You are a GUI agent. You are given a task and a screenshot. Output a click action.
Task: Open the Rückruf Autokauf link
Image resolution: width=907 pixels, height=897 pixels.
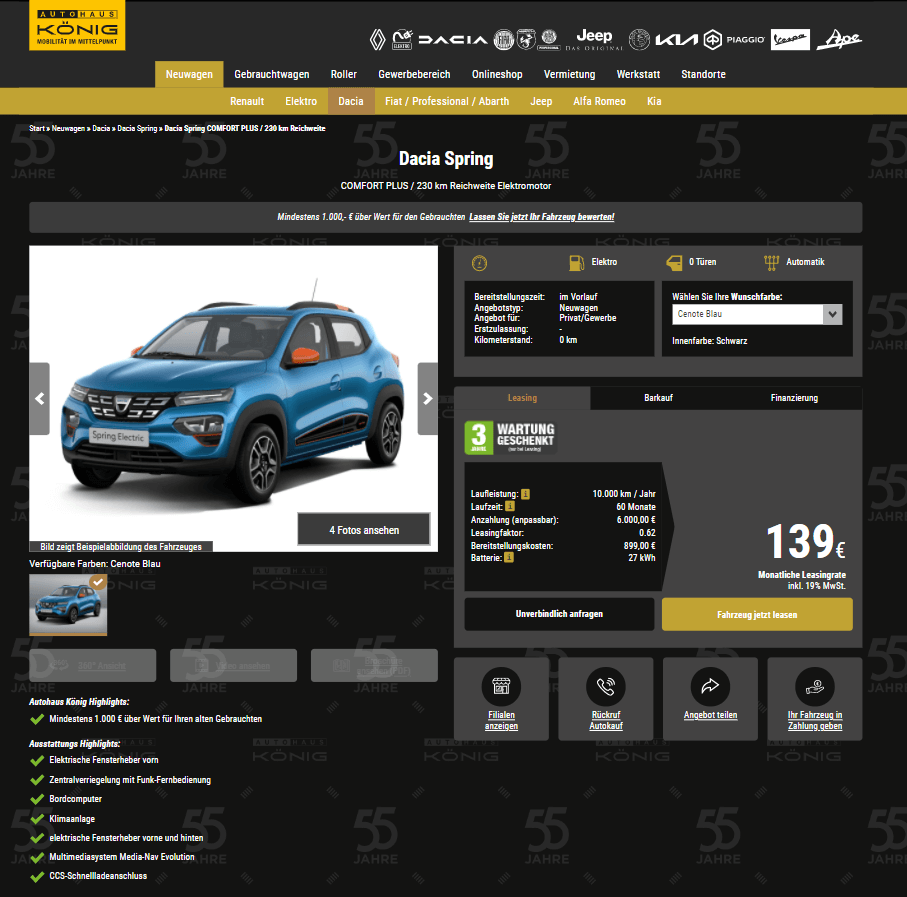click(606, 721)
